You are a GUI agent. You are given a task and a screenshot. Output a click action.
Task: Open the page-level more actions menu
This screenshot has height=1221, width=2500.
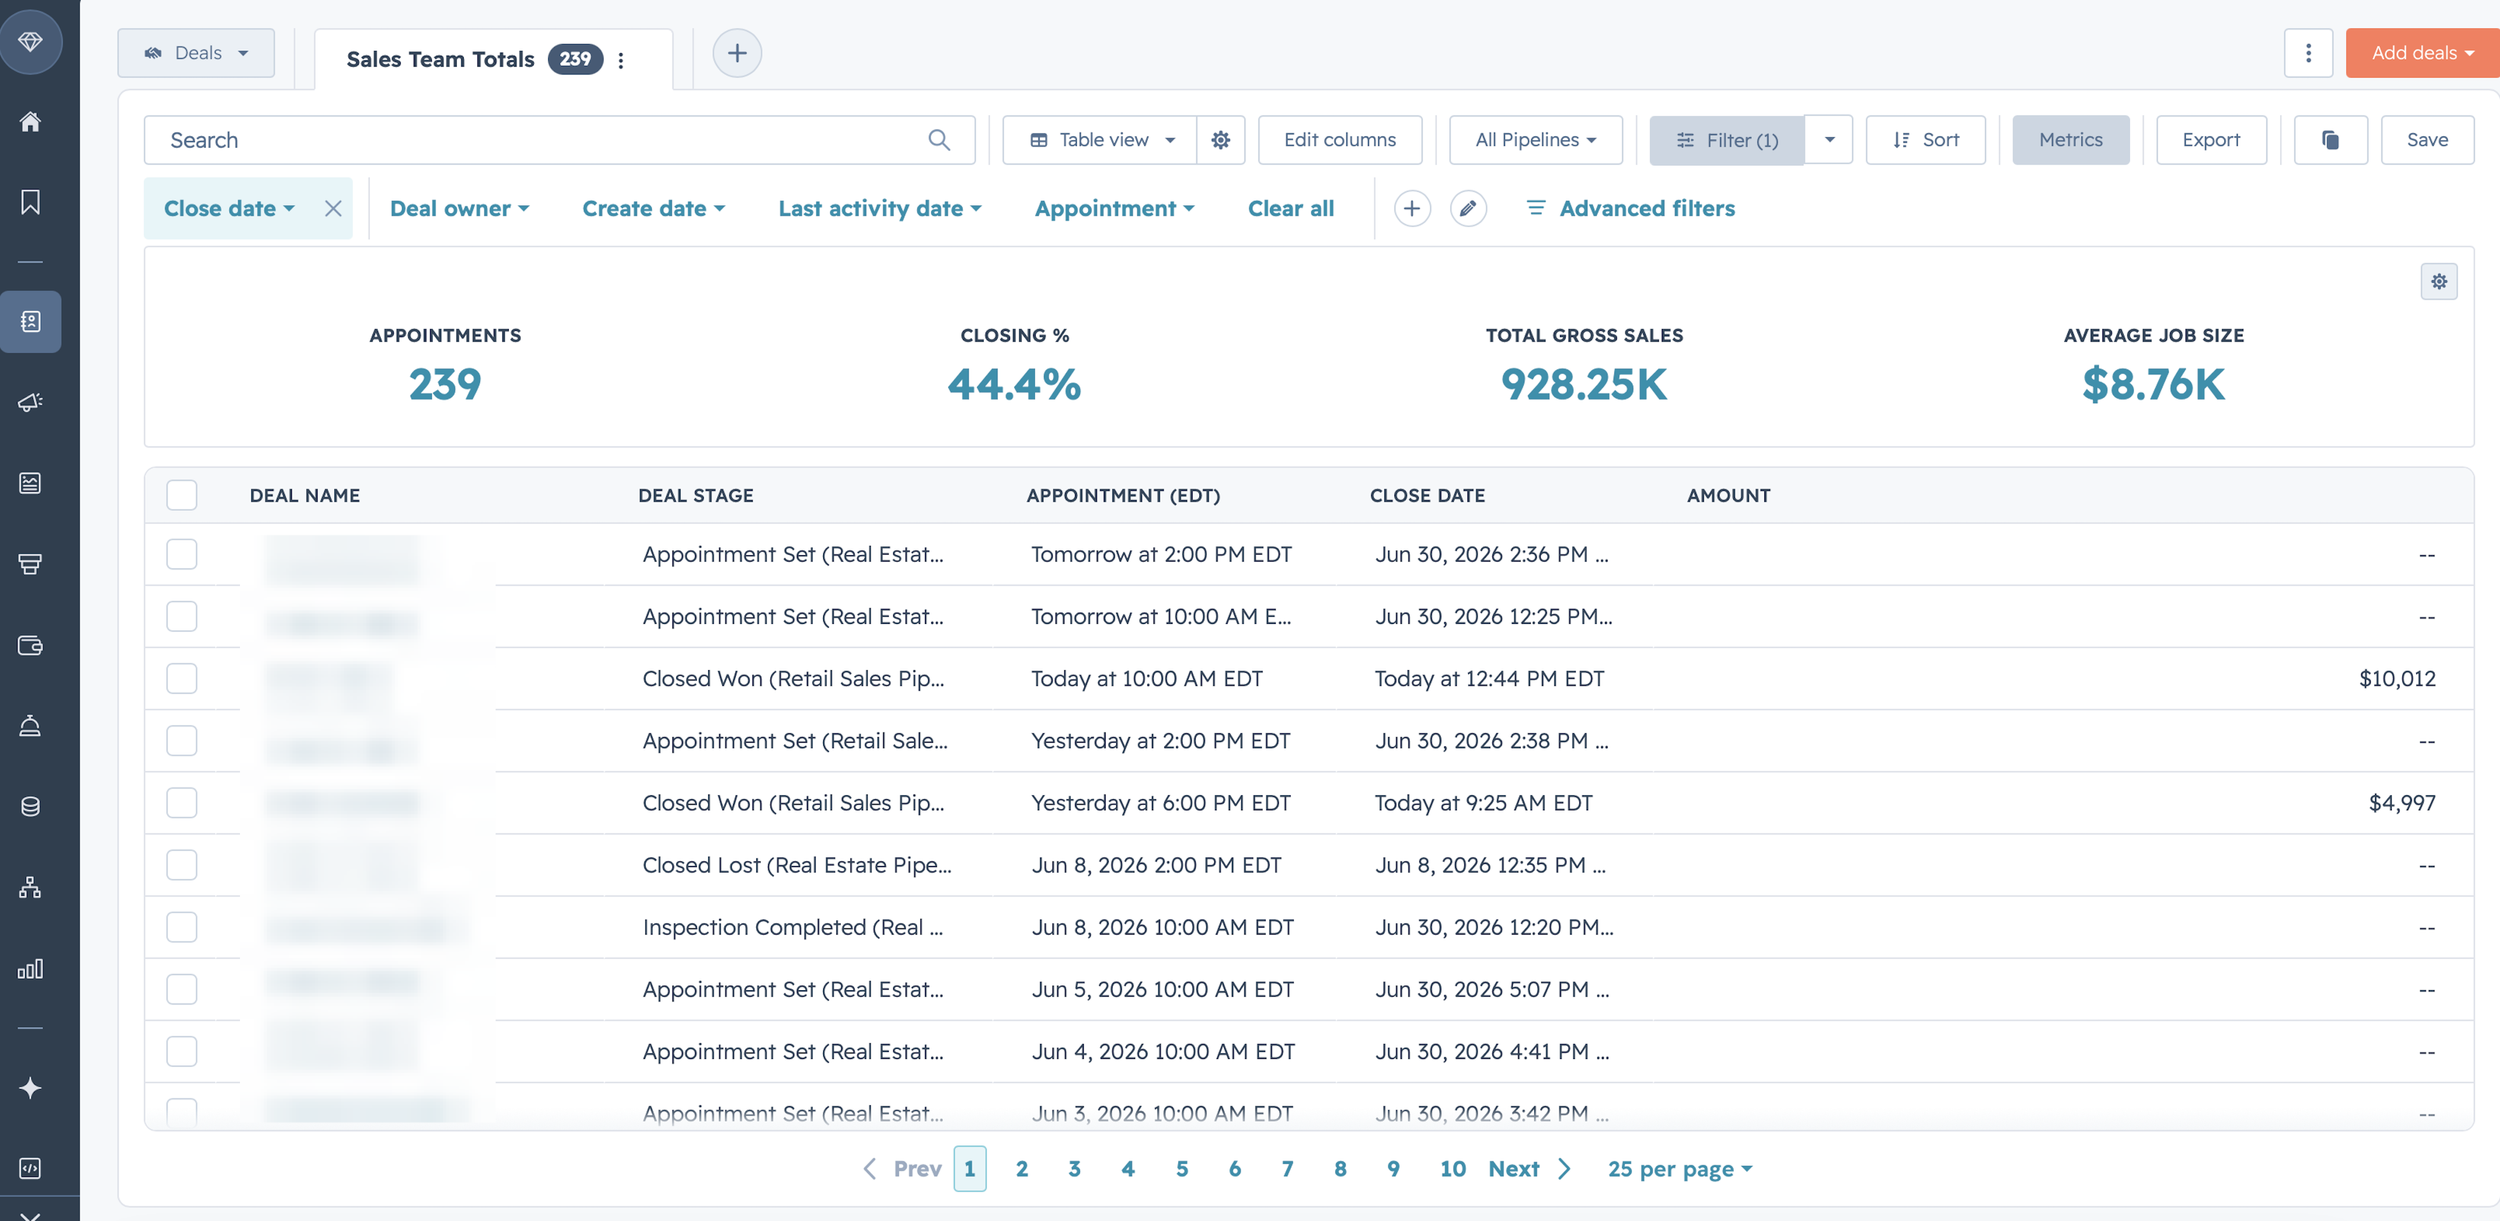(2308, 53)
